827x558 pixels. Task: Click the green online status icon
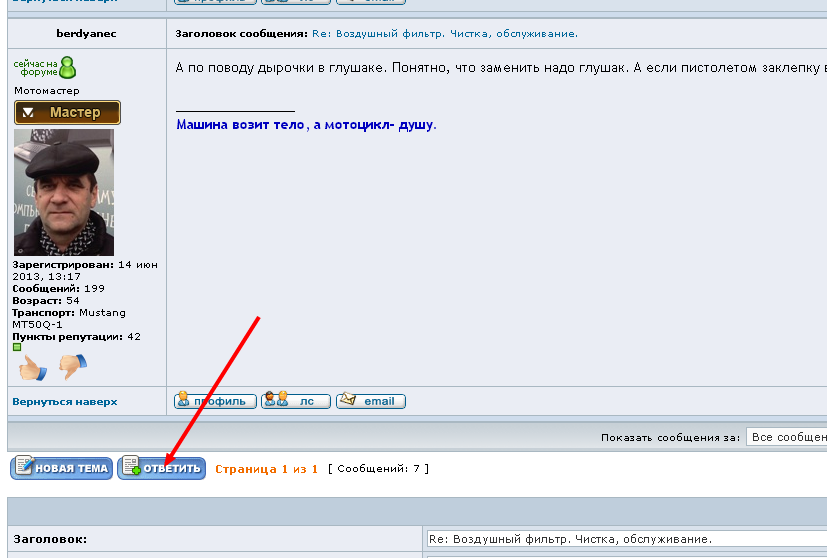[67, 67]
